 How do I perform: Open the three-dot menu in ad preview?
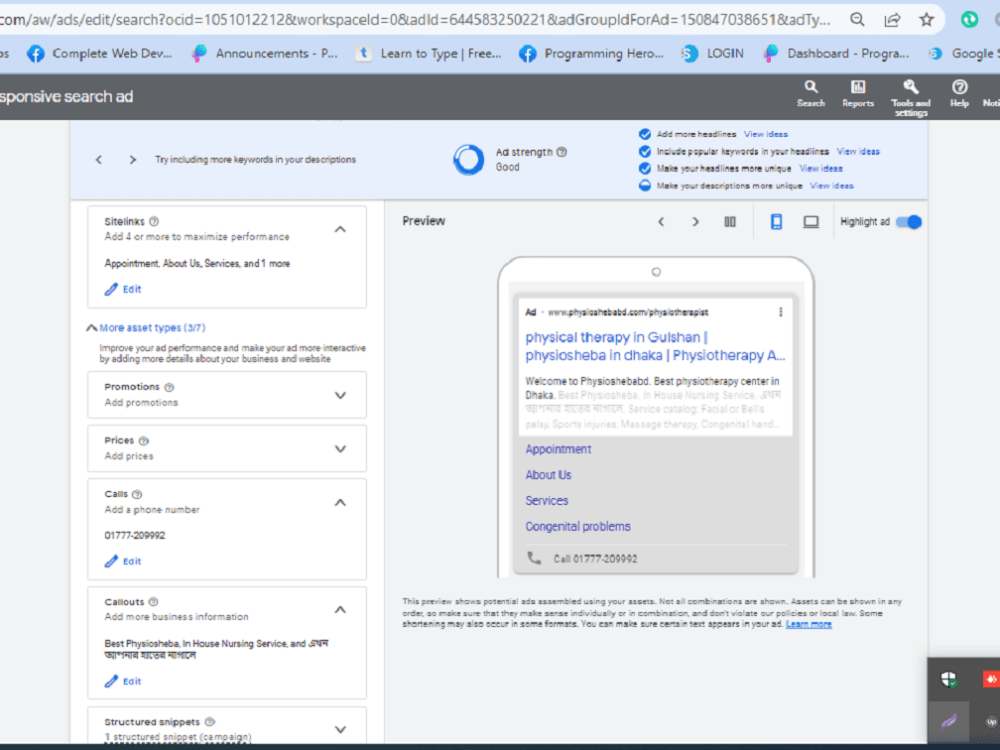(x=781, y=312)
